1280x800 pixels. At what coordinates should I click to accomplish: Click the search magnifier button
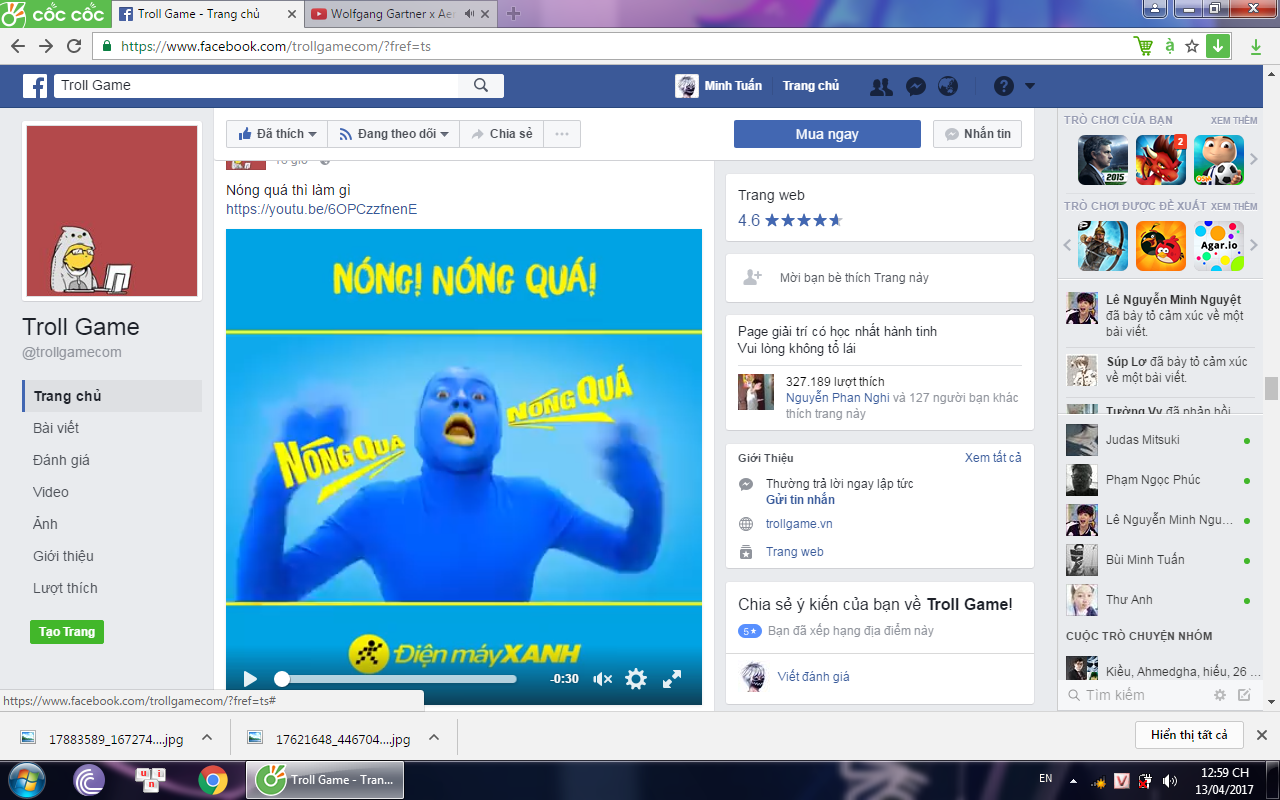(x=481, y=85)
